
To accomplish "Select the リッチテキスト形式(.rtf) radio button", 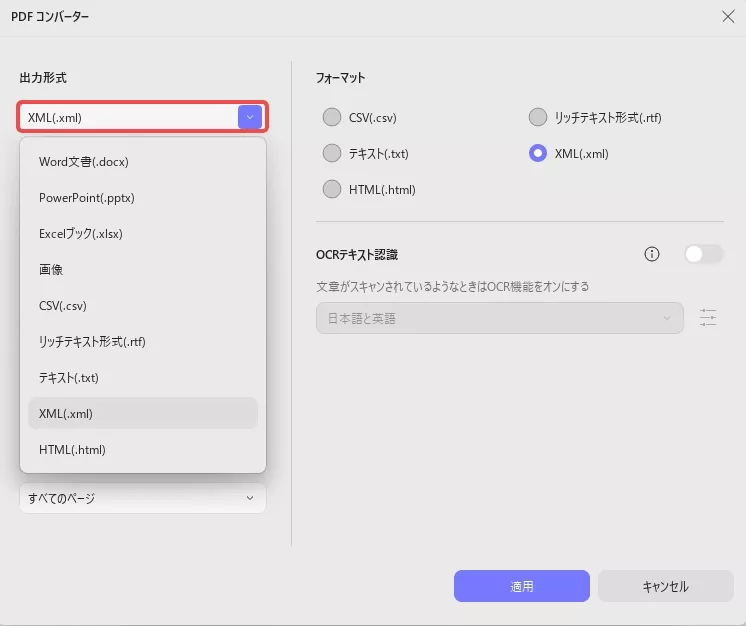I will click(x=538, y=117).
